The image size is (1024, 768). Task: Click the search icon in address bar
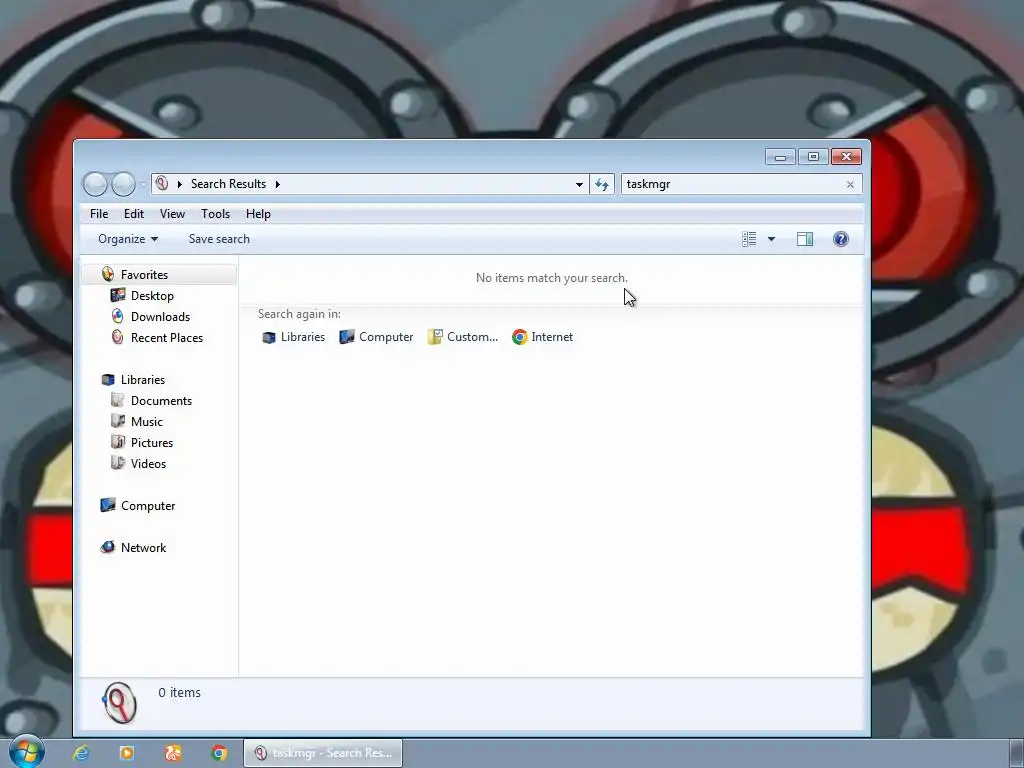pyautogui.click(x=162, y=184)
